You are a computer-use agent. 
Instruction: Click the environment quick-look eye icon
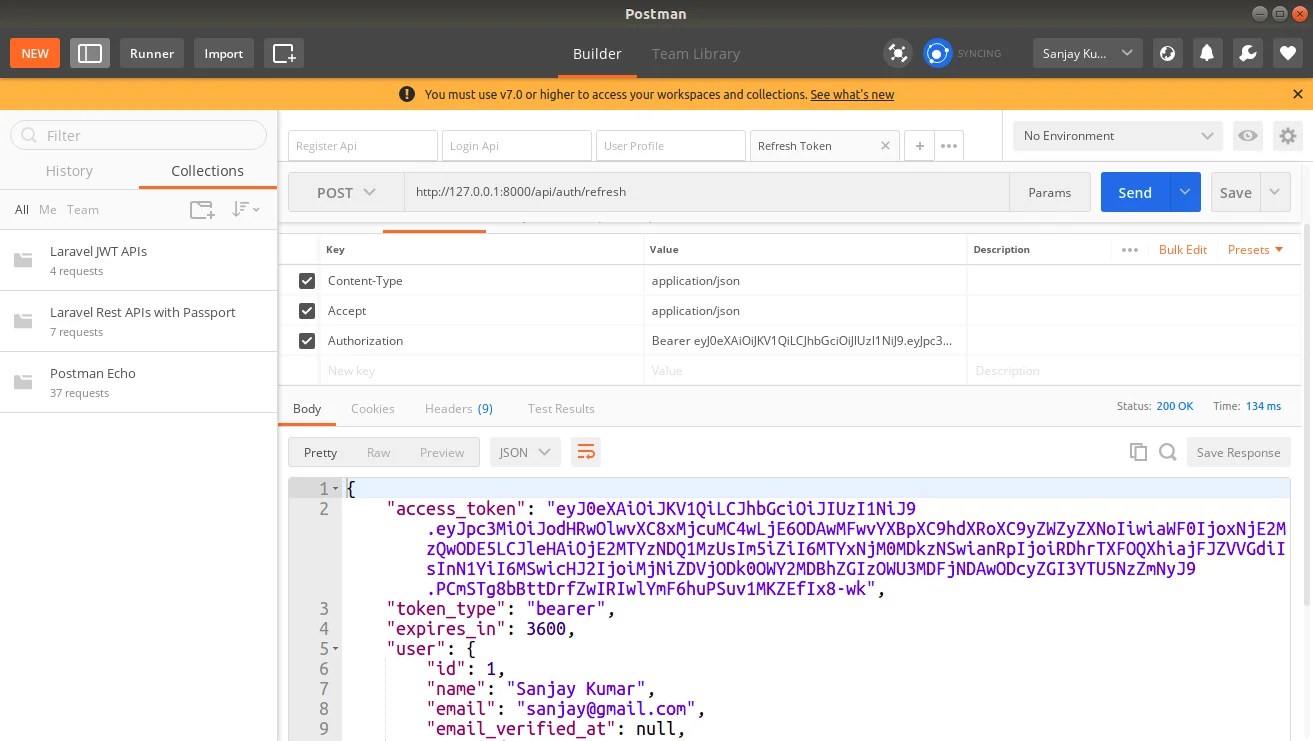pyautogui.click(x=1248, y=135)
